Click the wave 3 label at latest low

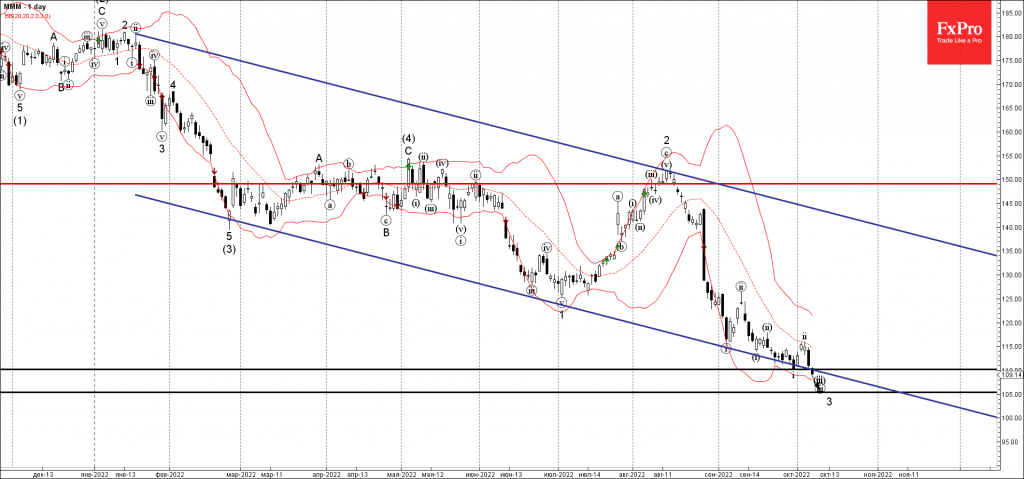(x=829, y=402)
